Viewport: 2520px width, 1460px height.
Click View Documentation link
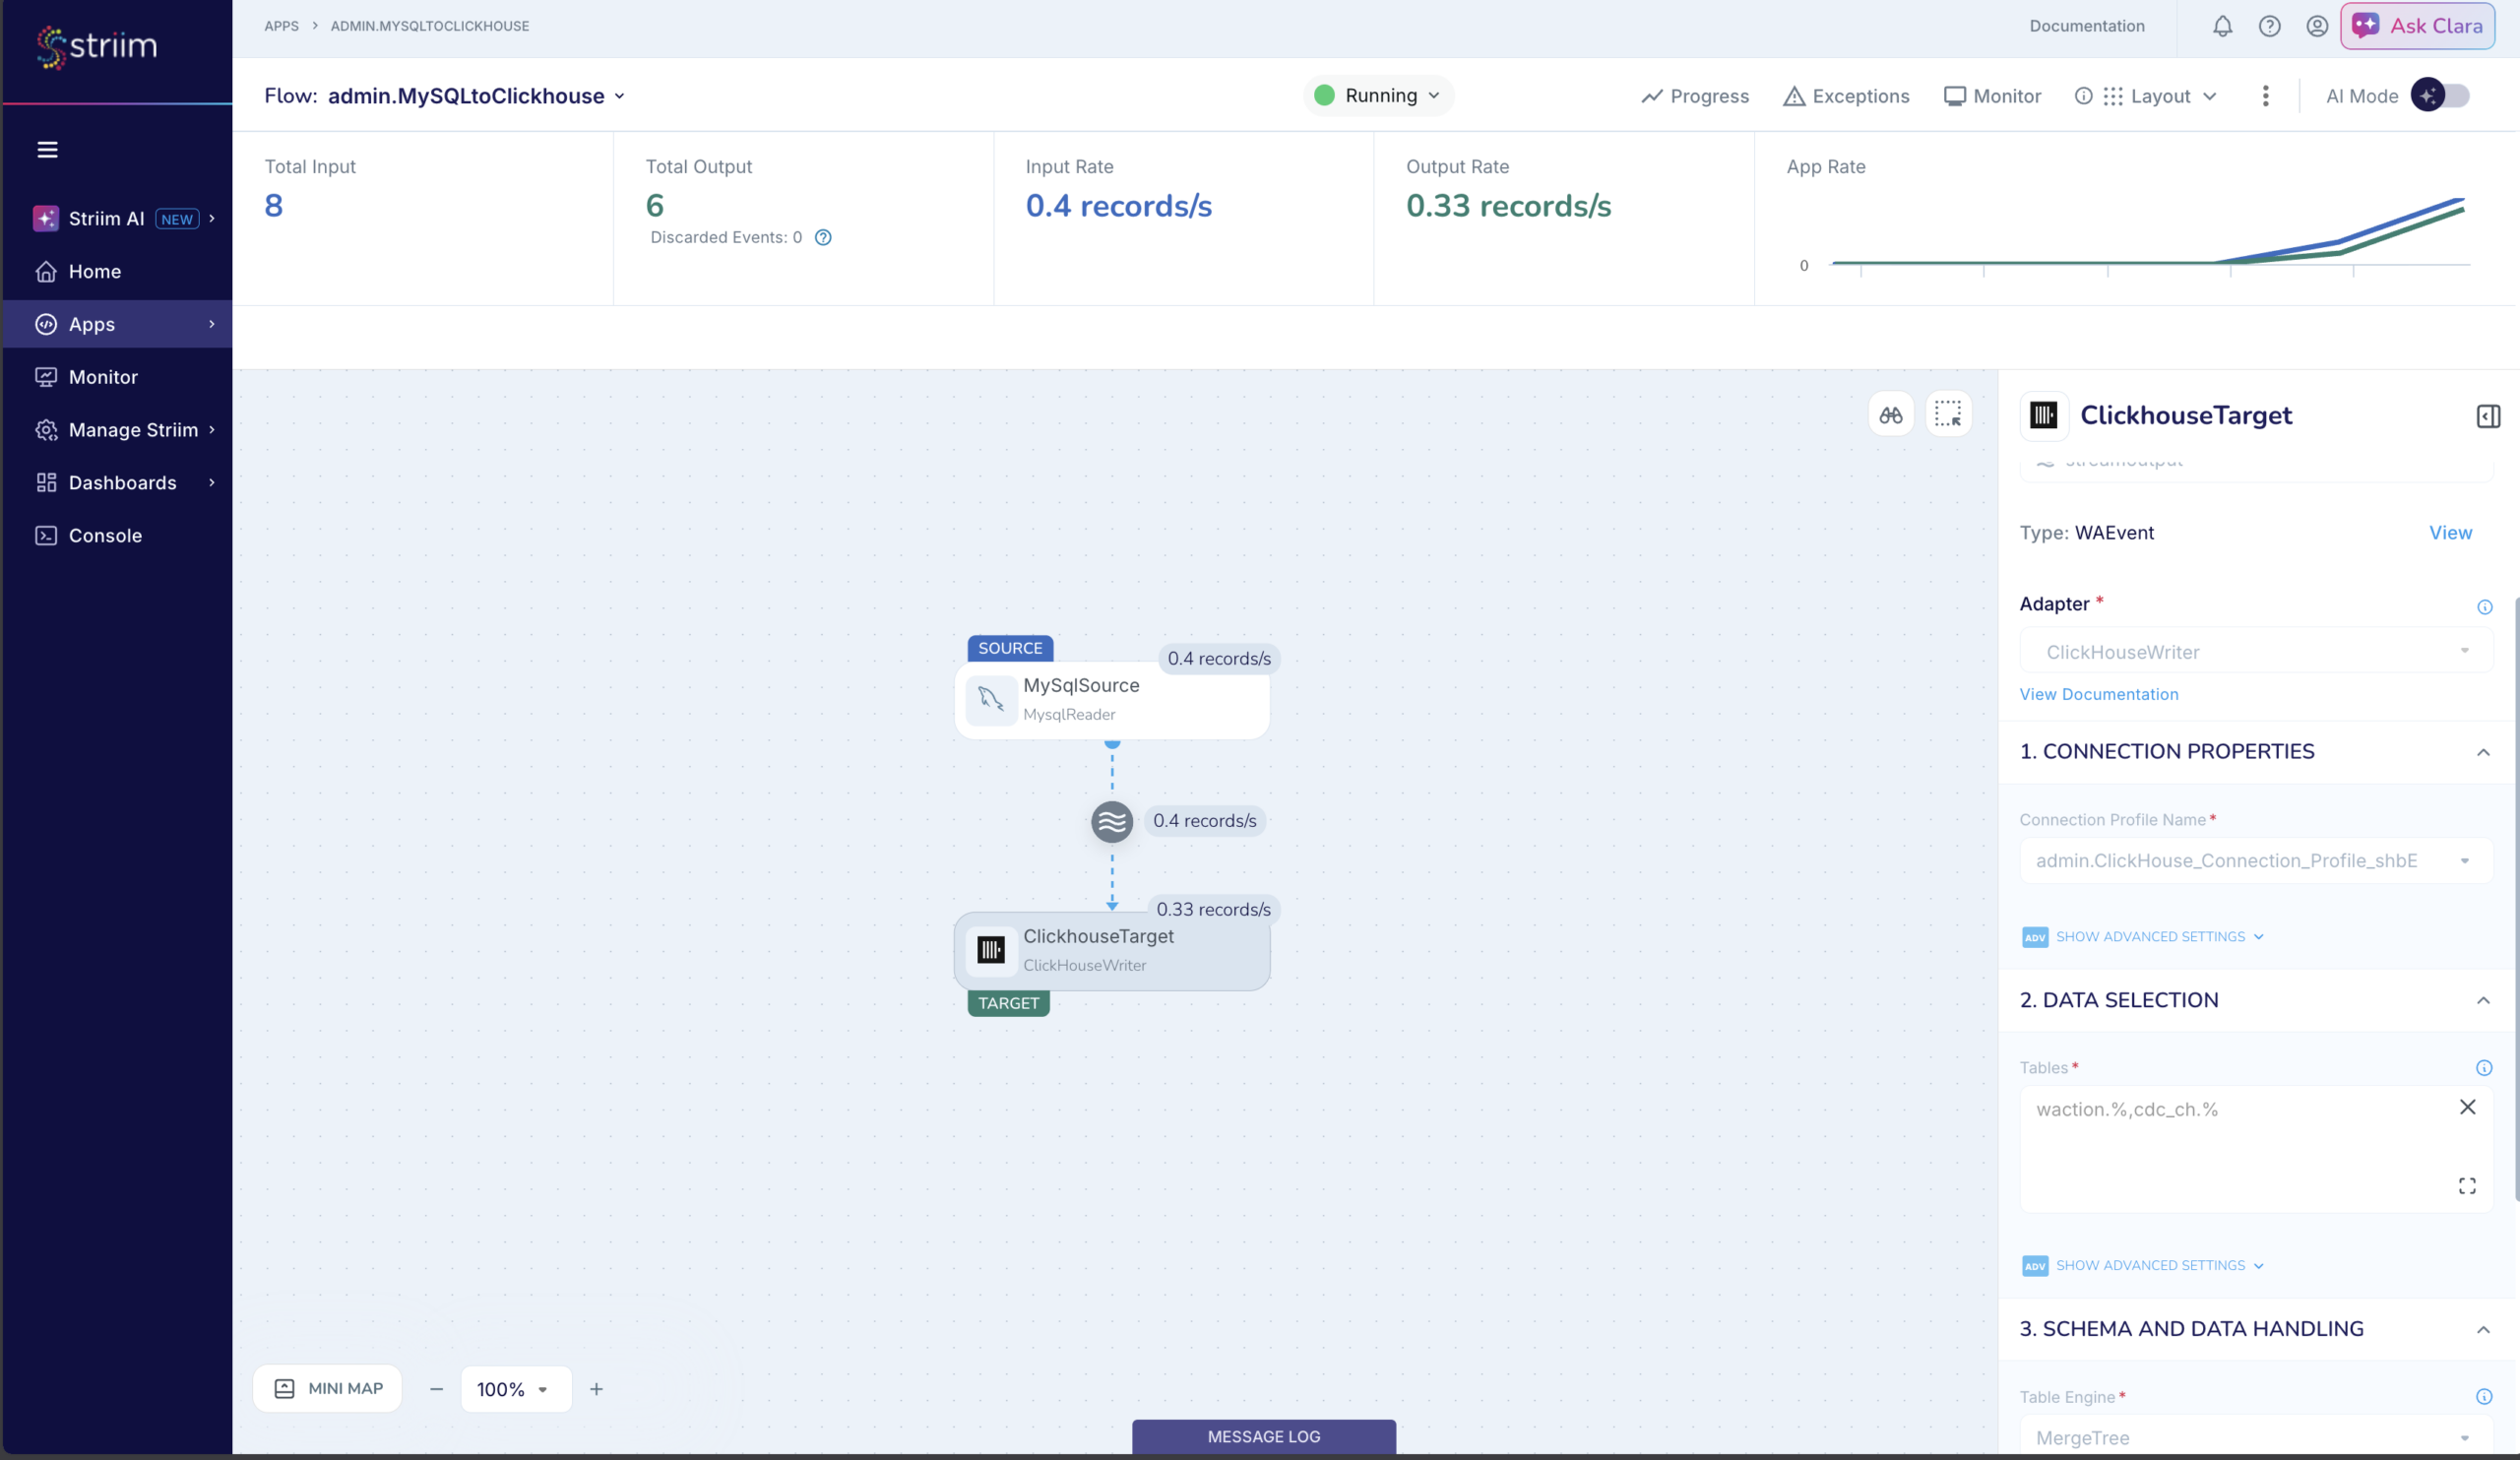pyautogui.click(x=2098, y=694)
